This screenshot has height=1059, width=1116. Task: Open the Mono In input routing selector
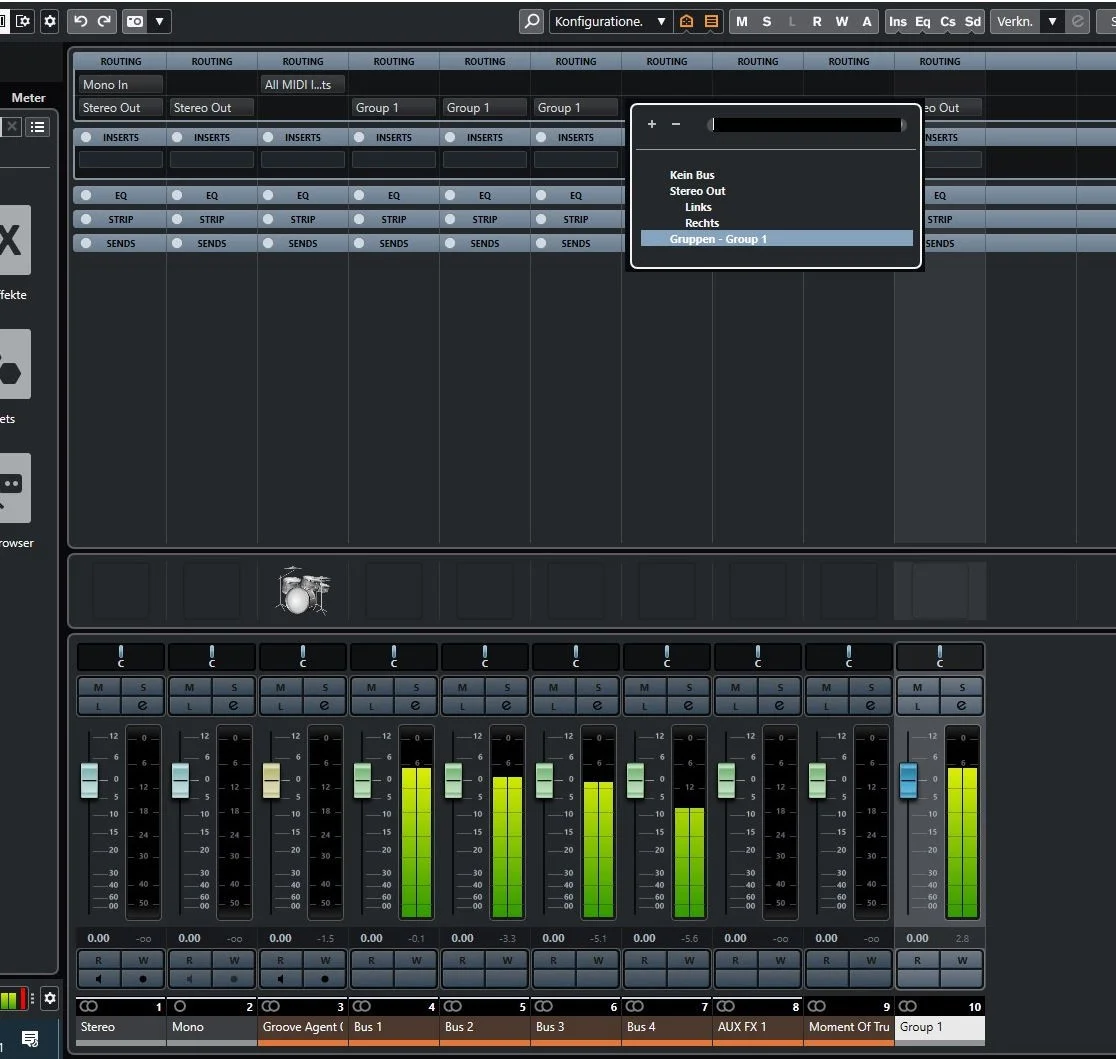[x=121, y=85]
